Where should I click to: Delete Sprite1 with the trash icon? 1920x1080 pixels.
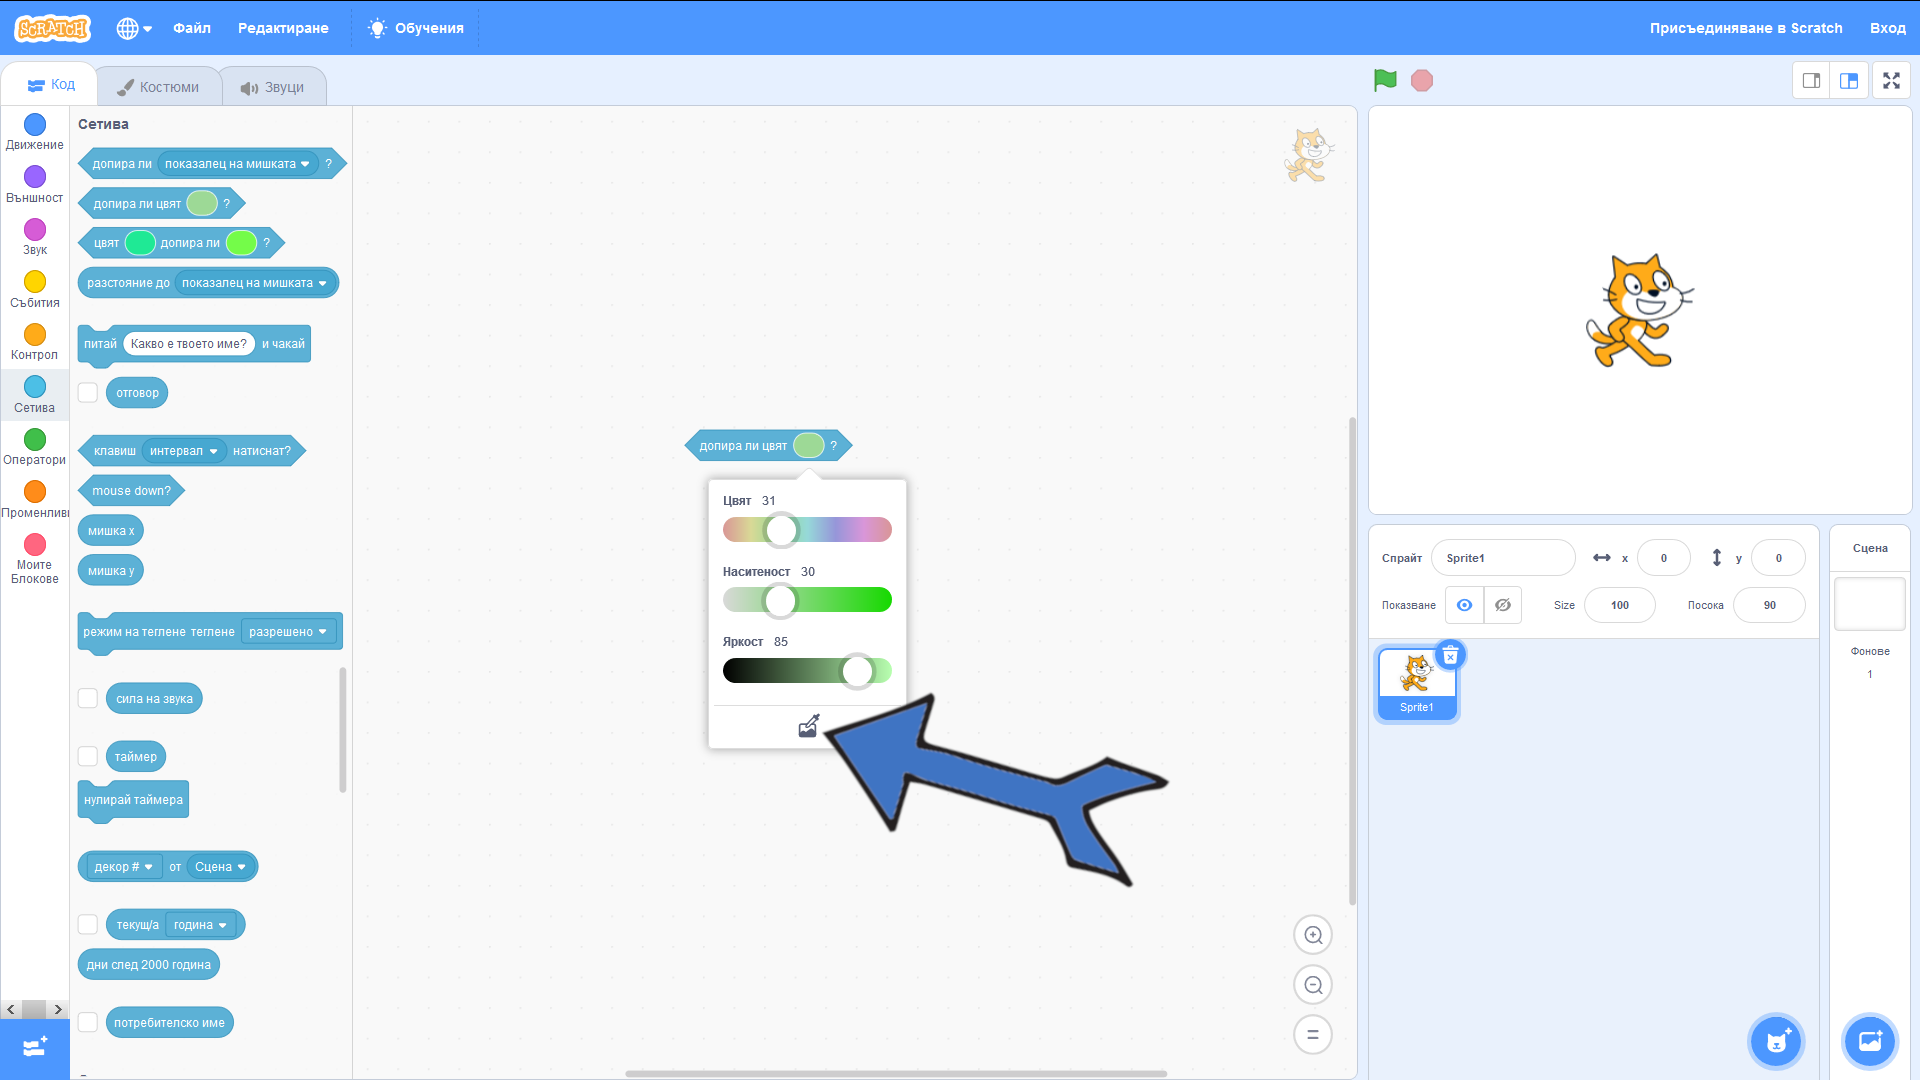point(1450,656)
